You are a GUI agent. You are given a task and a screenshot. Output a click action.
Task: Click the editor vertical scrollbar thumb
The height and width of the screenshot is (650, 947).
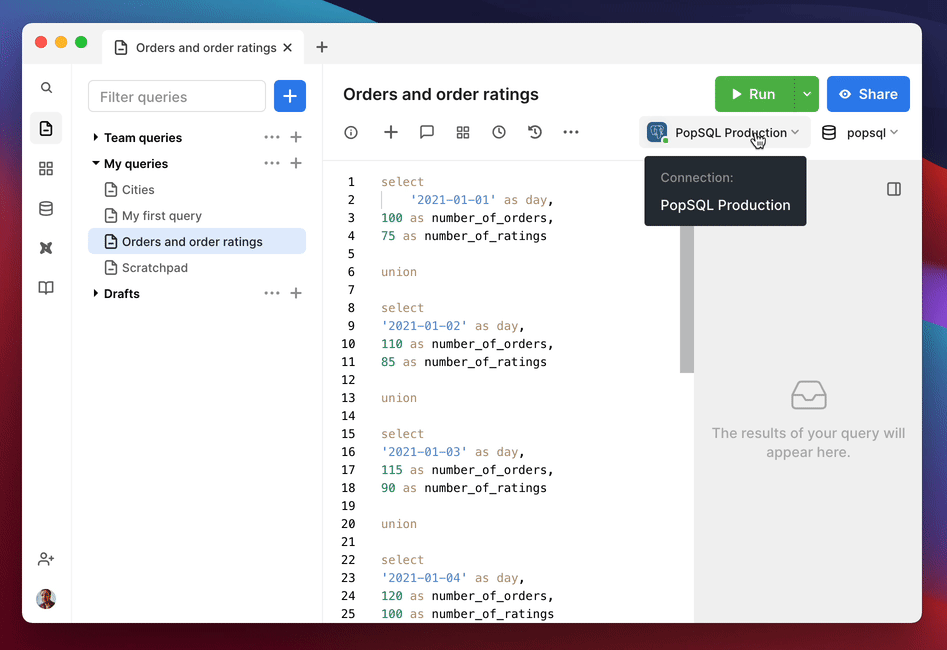pos(687,300)
